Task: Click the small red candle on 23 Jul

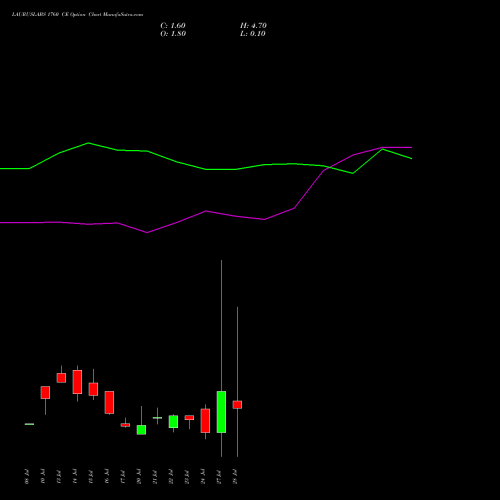Action: 189,418
